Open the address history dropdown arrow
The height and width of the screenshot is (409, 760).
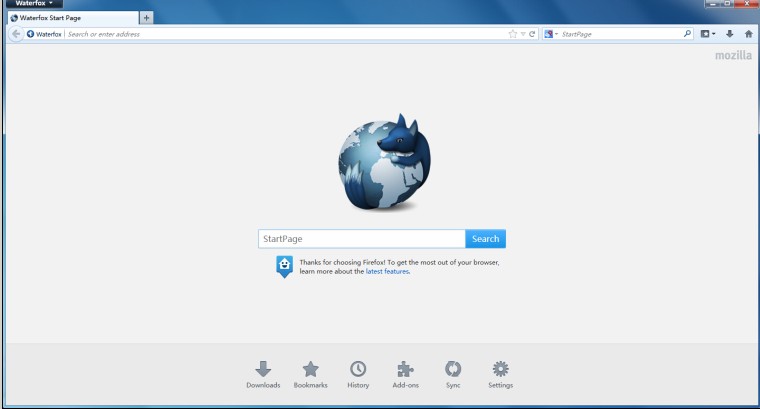(x=523, y=34)
